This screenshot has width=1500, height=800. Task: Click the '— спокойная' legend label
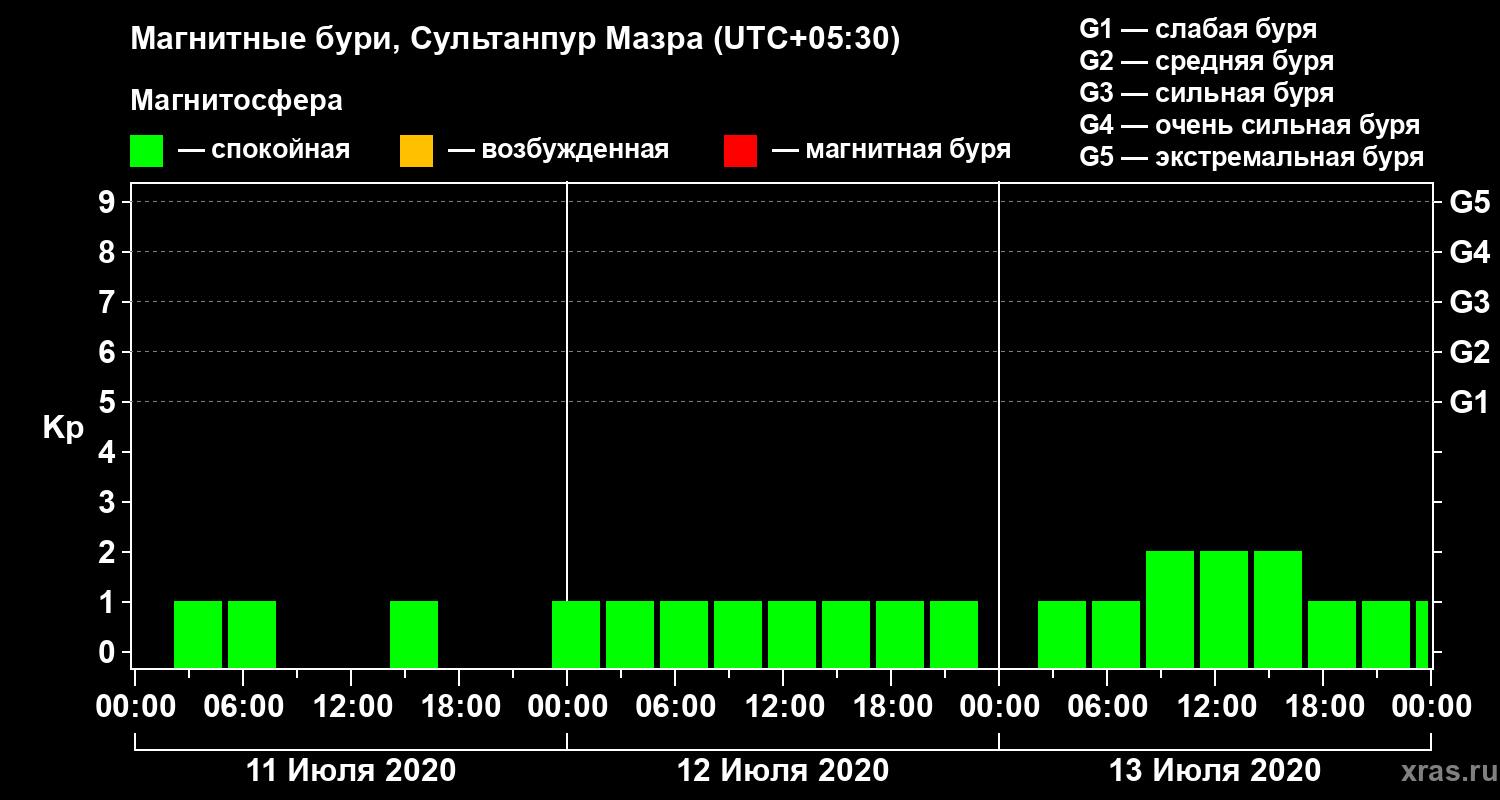coord(264,150)
